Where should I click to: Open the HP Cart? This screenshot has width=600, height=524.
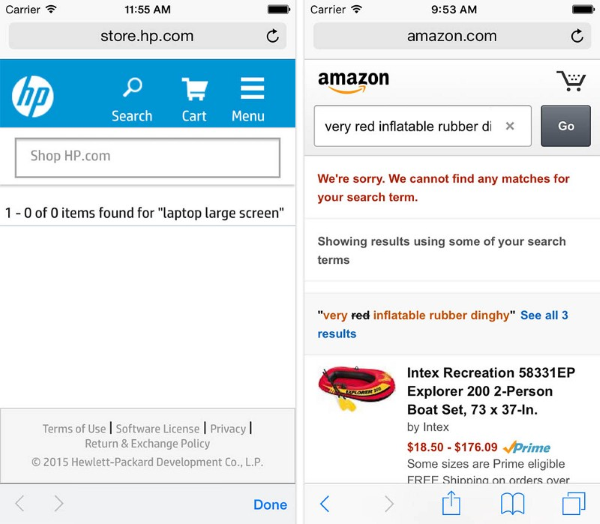[194, 98]
